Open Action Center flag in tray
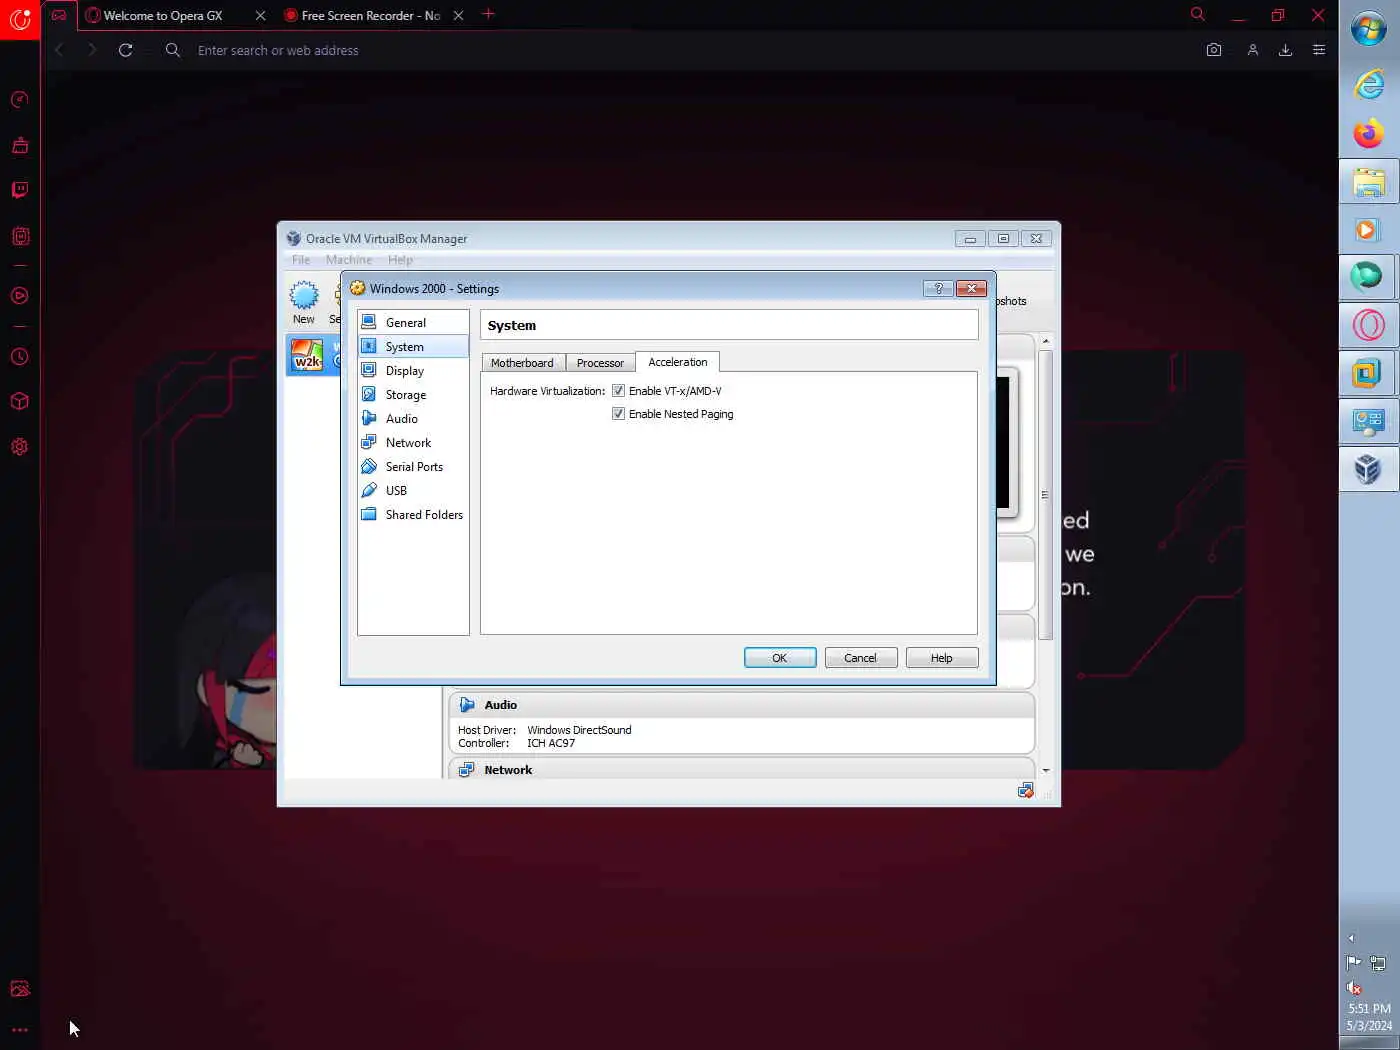Viewport: 1400px width, 1050px height. click(x=1354, y=963)
